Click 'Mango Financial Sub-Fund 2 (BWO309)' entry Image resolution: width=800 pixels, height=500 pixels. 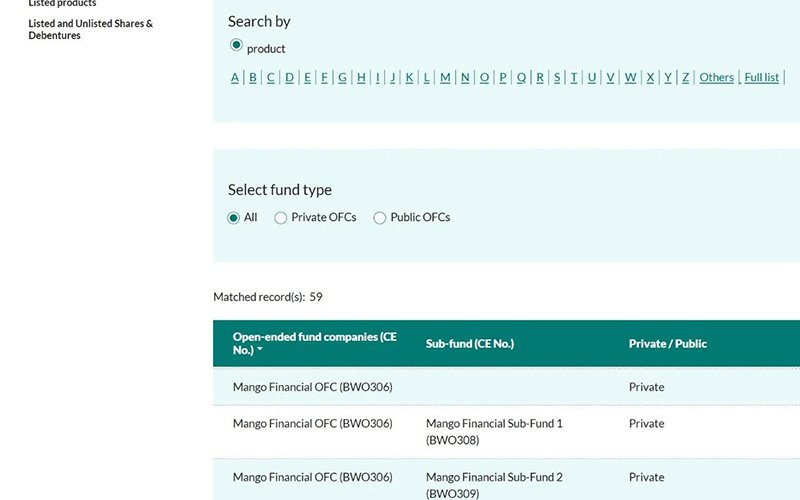tap(494, 484)
